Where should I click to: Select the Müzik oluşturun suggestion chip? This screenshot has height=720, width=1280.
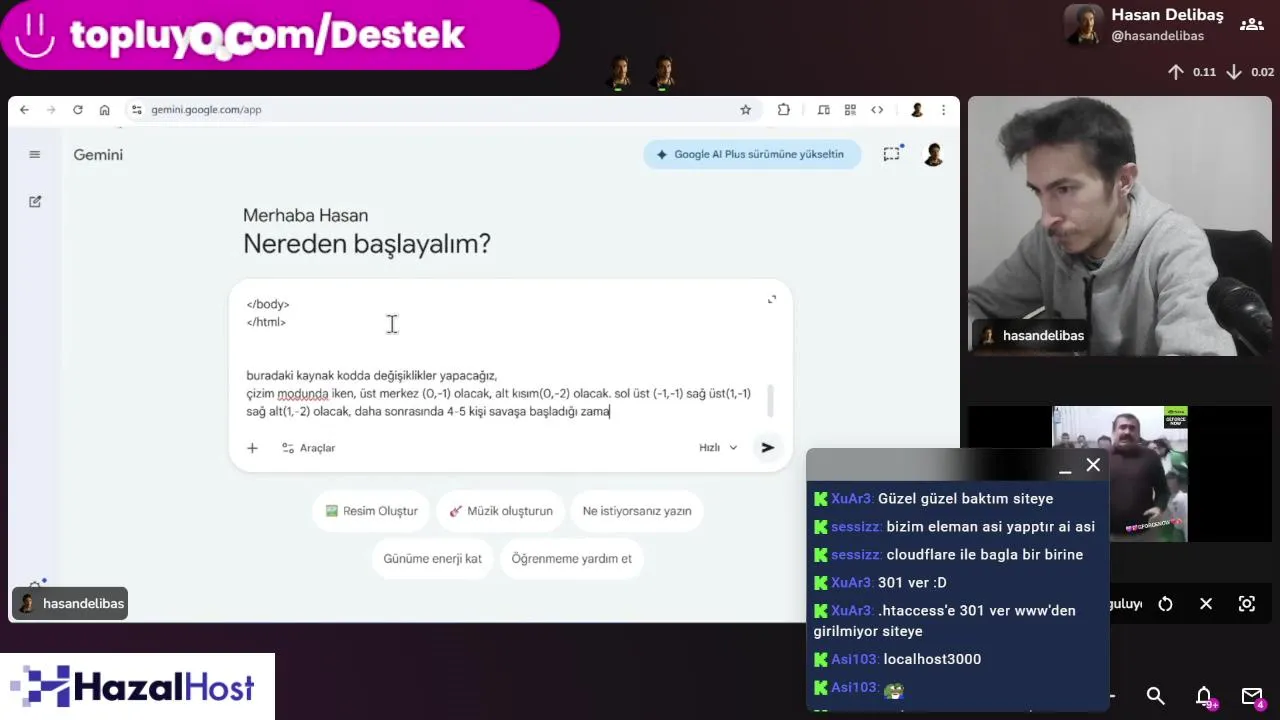pyautogui.click(x=501, y=511)
